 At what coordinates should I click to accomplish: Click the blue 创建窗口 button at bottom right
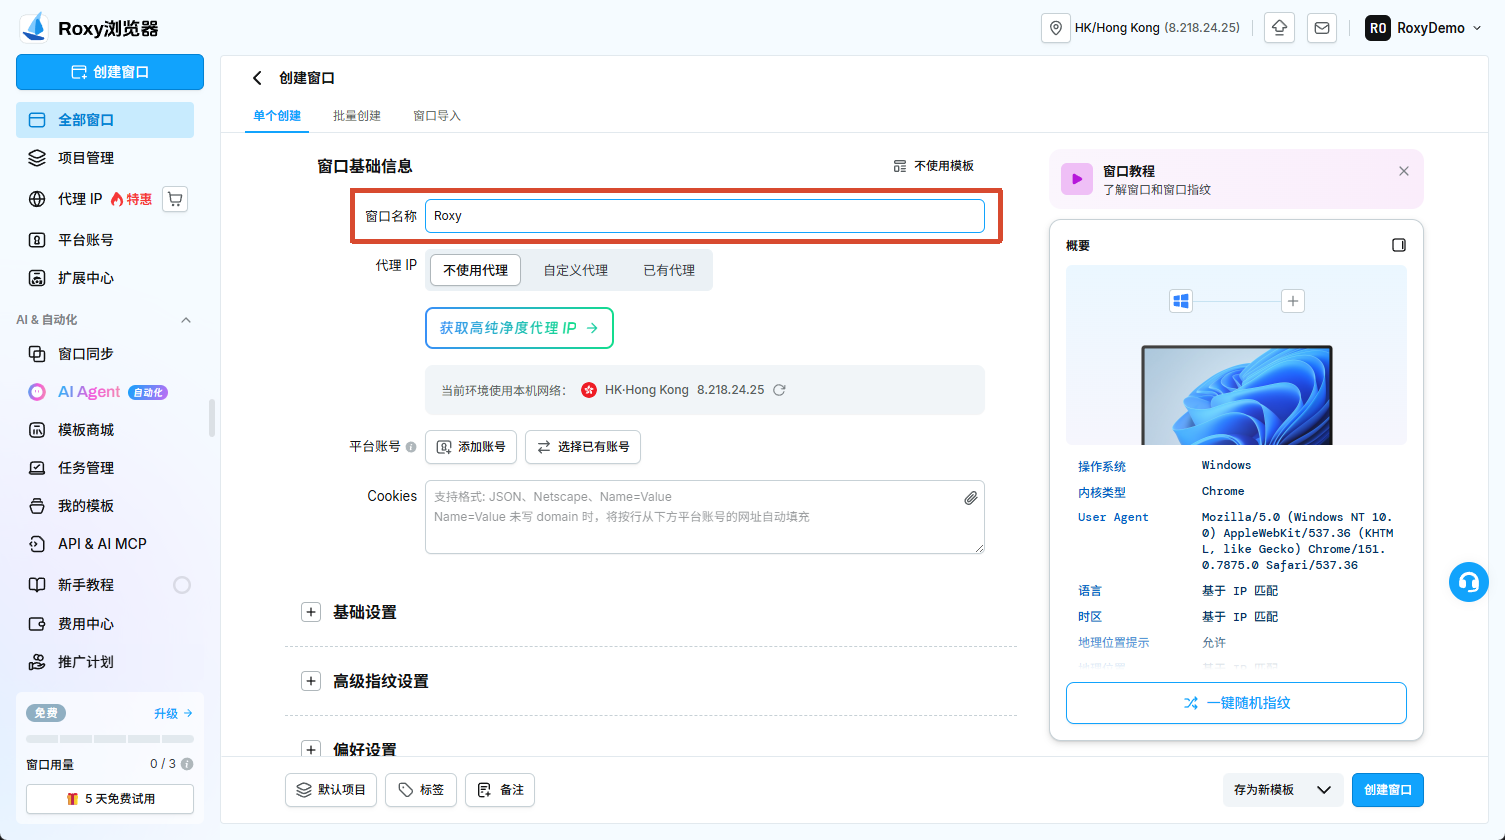1387,790
